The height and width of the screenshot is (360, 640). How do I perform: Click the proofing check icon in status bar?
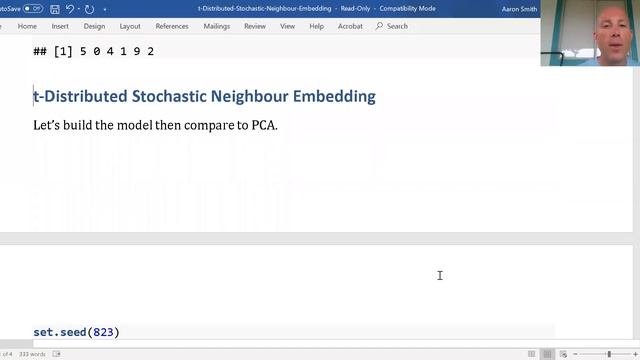pos(56,354)
